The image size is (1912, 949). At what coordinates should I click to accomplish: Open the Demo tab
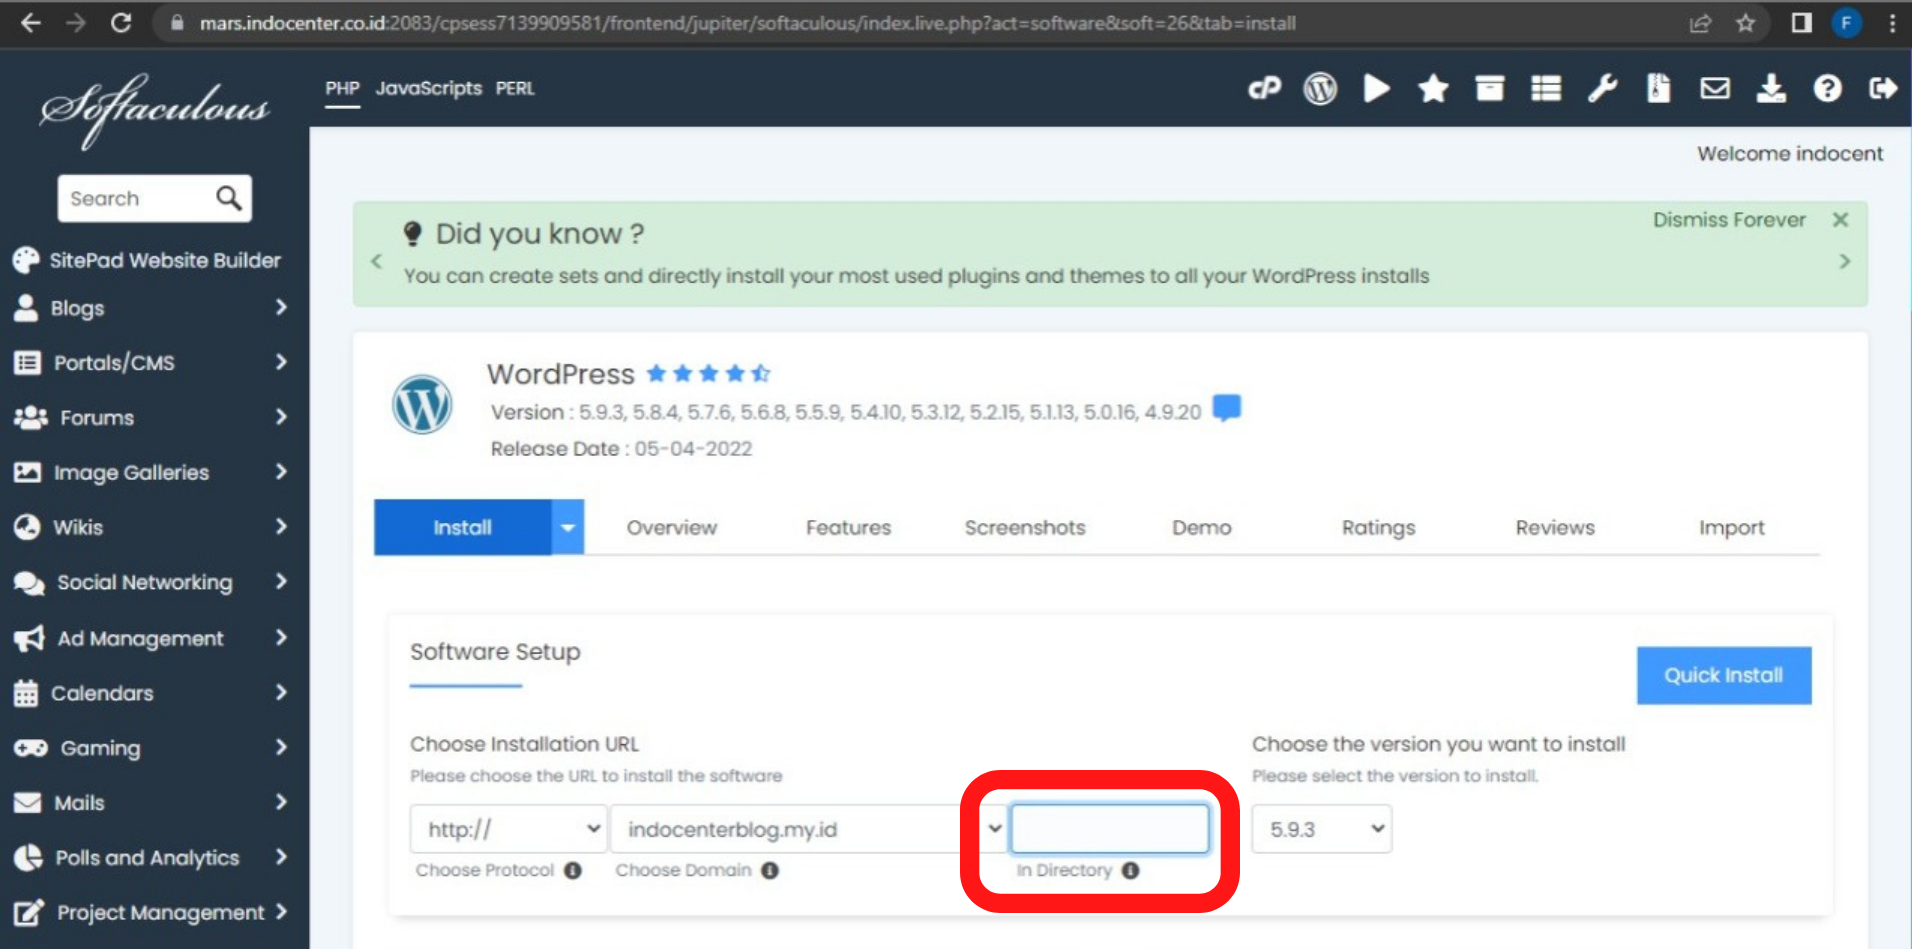tap(1202, 528)
